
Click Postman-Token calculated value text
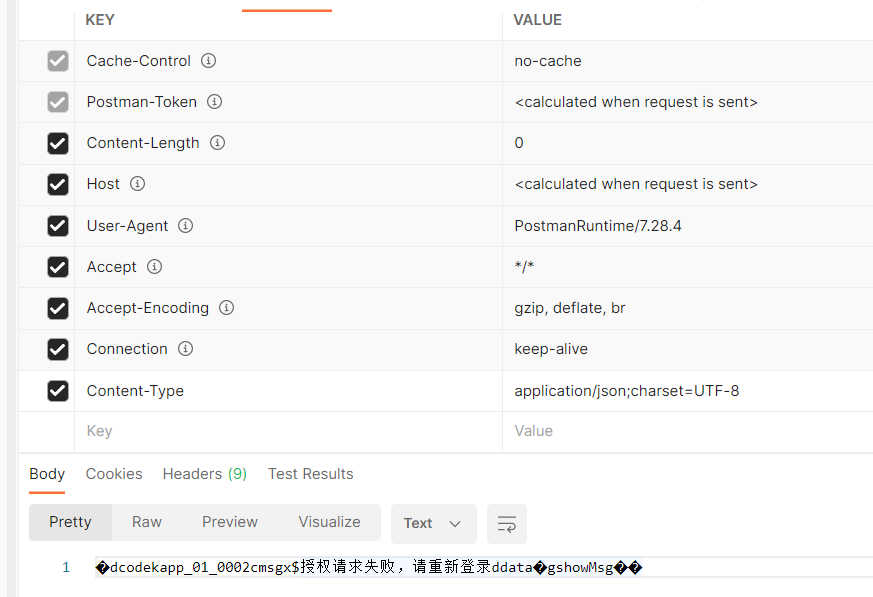(x=636, y=102)
